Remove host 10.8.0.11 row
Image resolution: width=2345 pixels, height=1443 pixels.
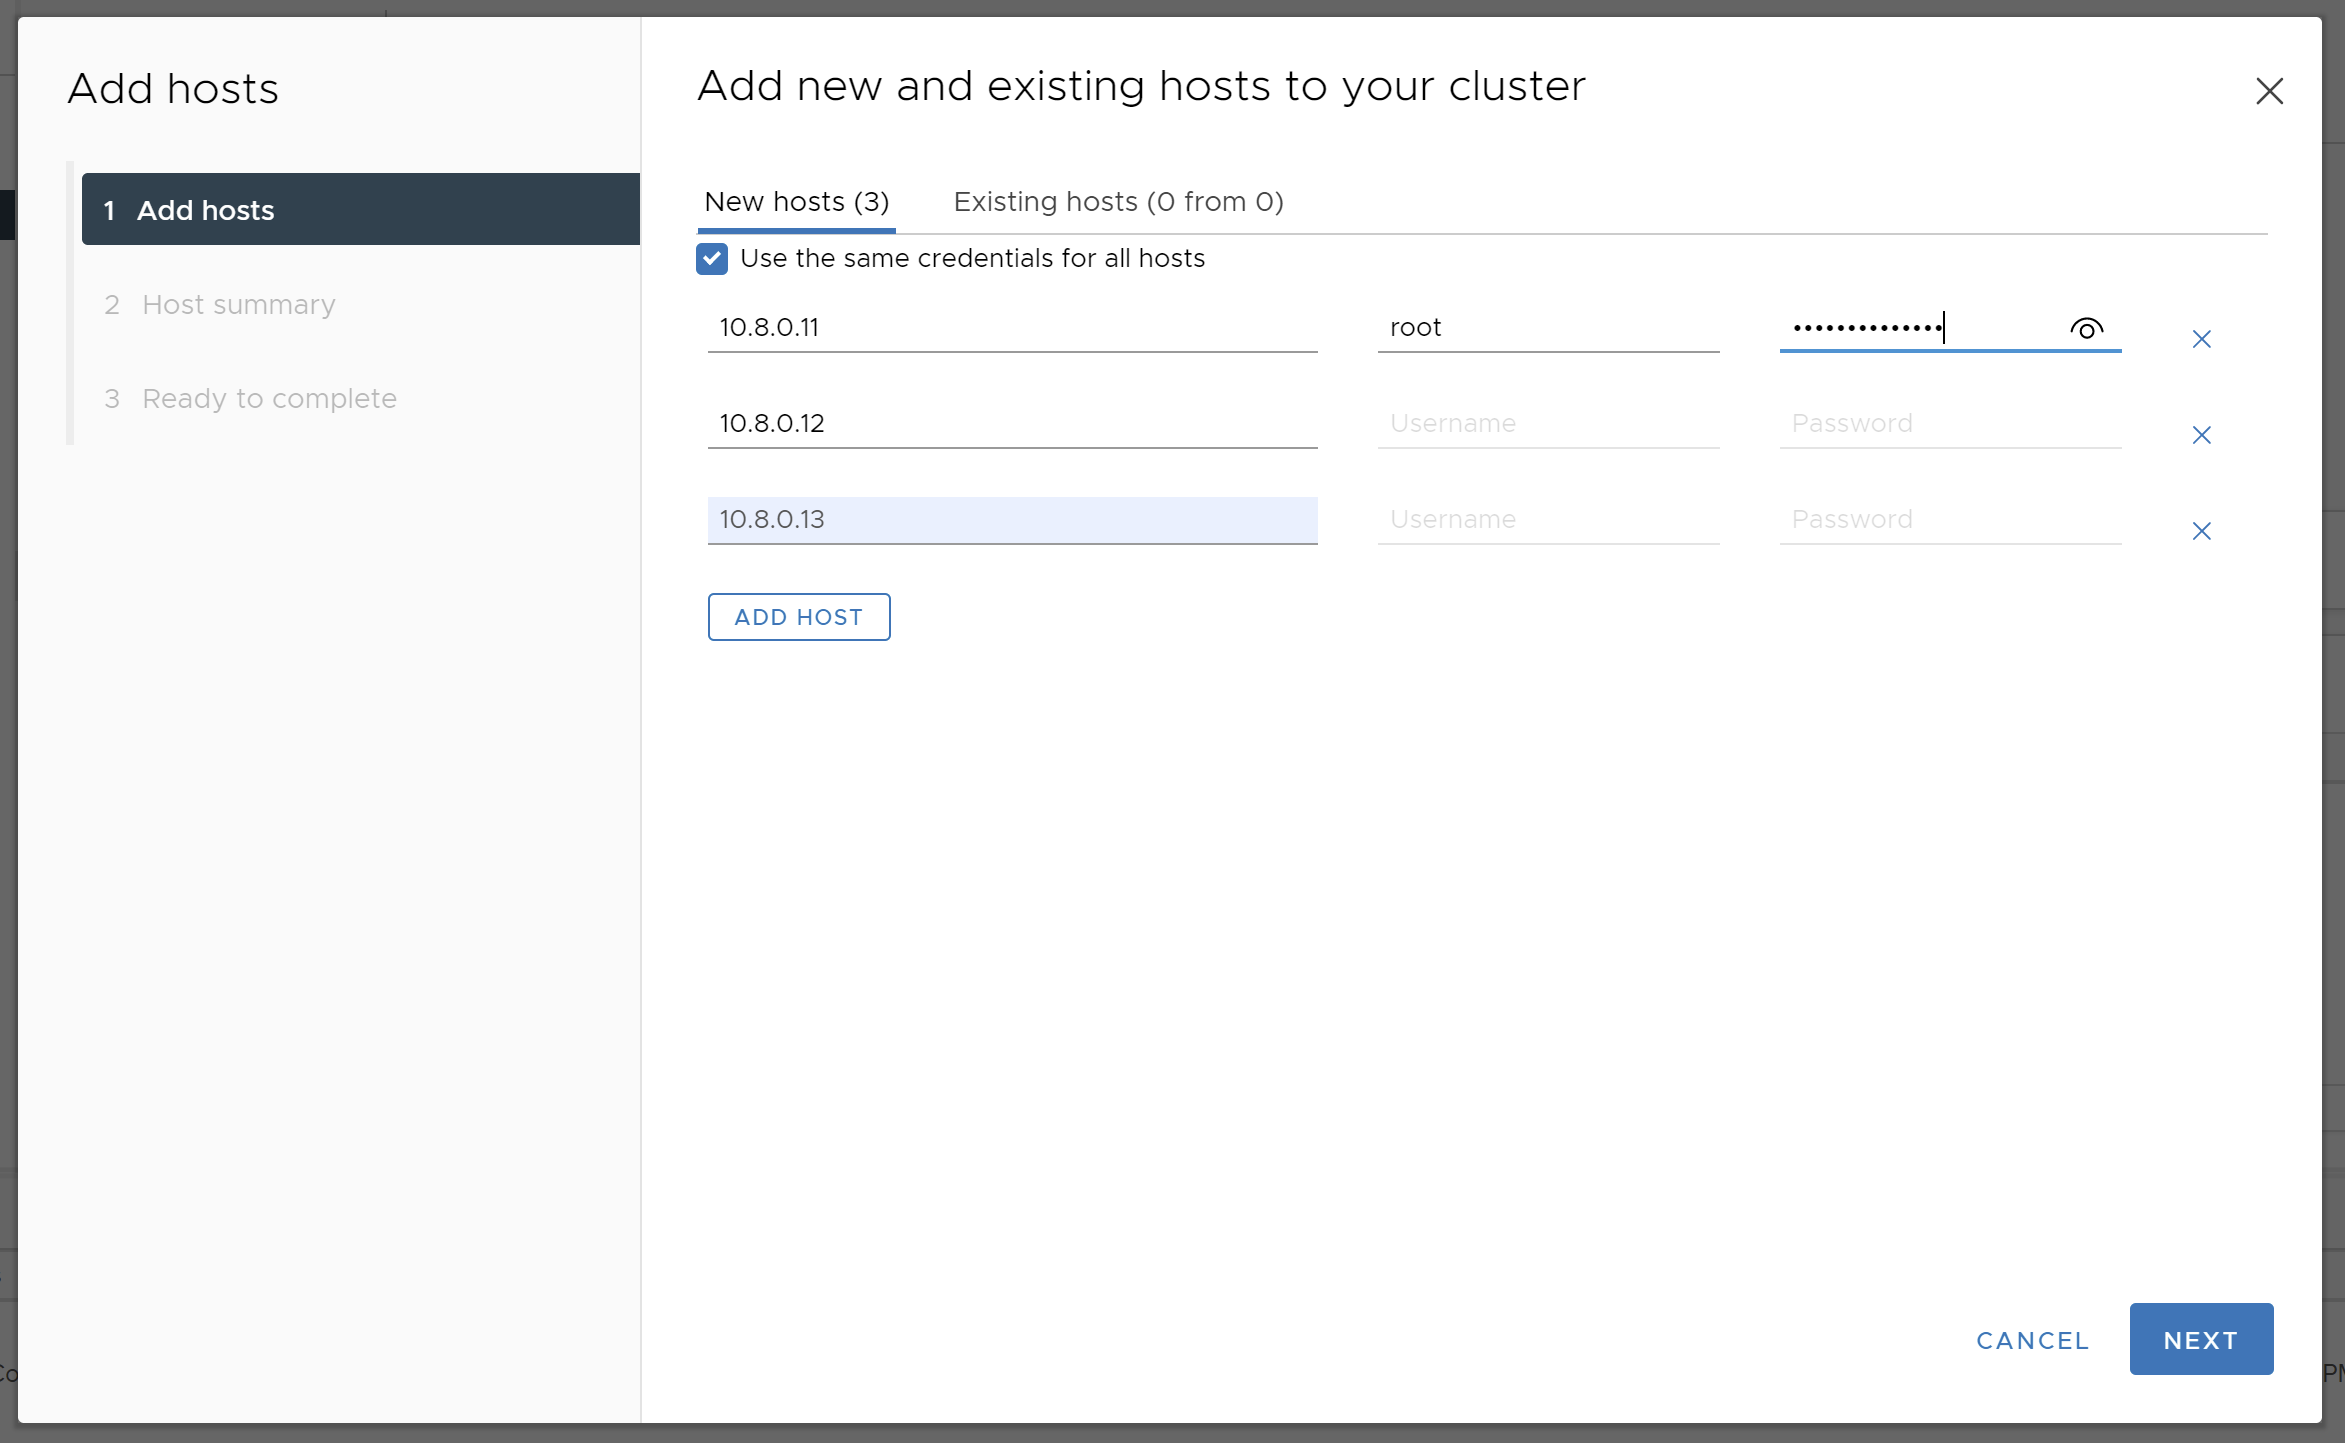[x=2201, y=339]
